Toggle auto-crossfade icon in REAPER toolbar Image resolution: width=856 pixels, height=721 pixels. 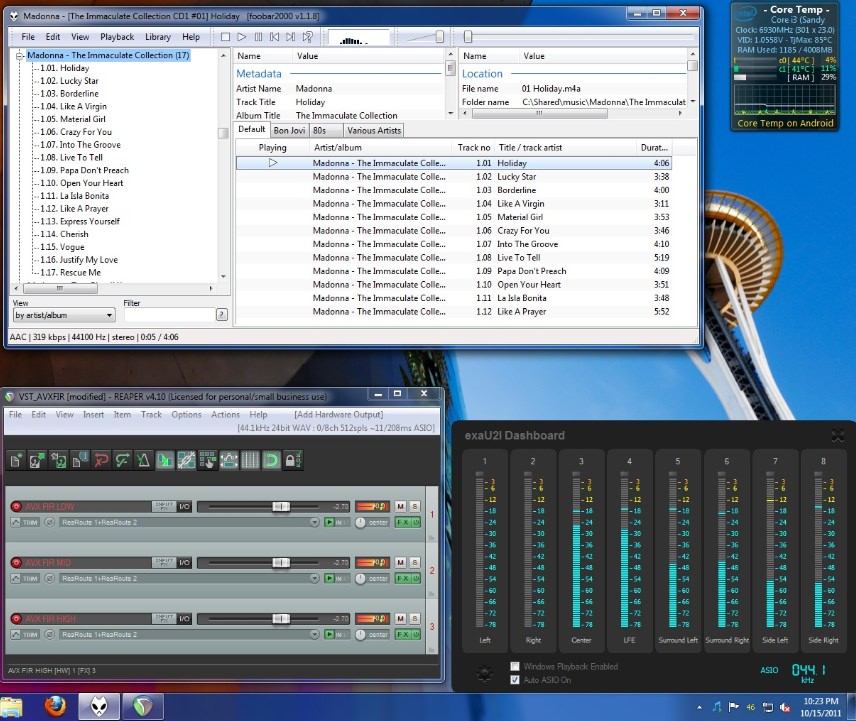click(165, 460)
